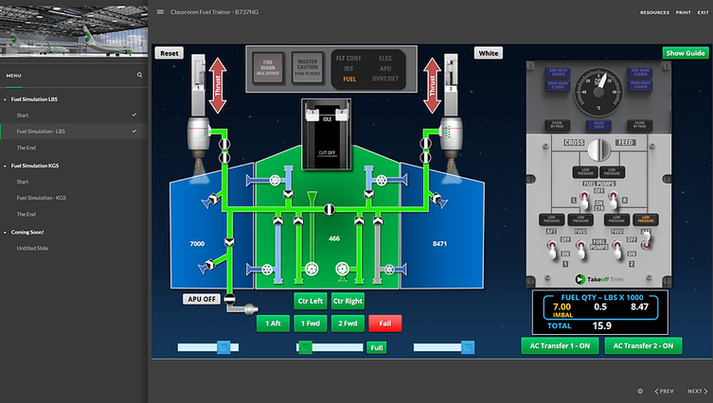Go to next slide with NEXT
Image resolution: width=713 pixels, height=403 pixels.
698,391
